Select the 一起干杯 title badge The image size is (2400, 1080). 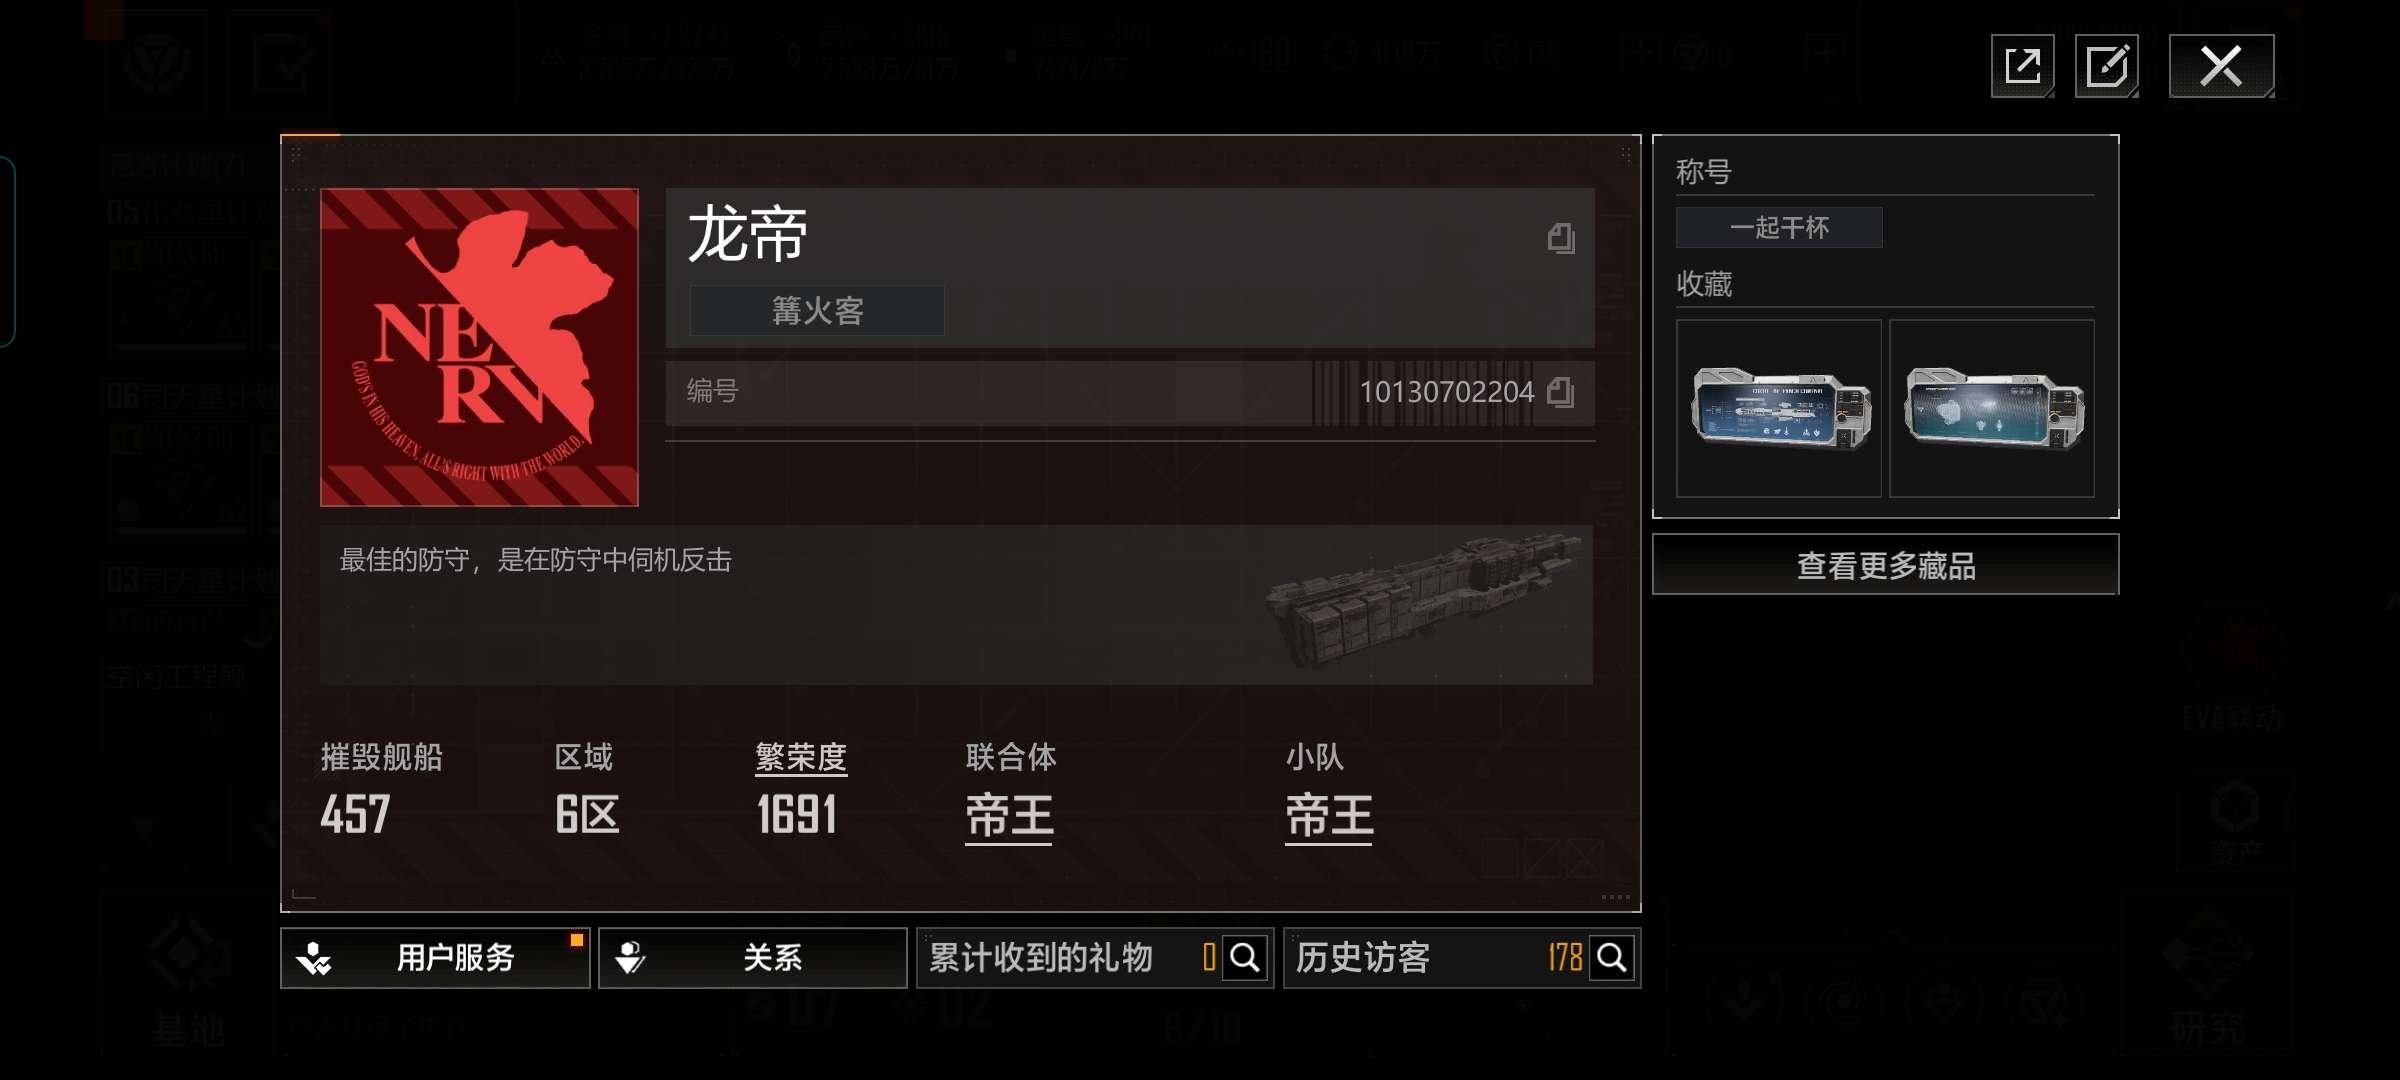(x=1779, y=227)
